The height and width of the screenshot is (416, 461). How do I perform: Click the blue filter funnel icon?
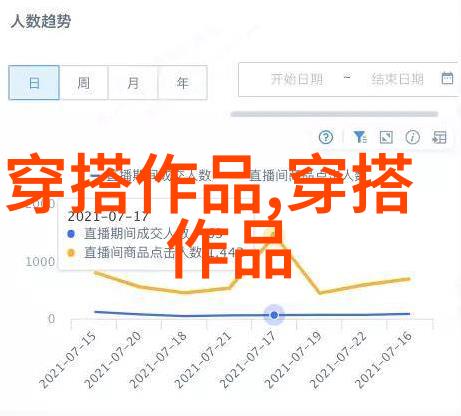tap(360, 137)
